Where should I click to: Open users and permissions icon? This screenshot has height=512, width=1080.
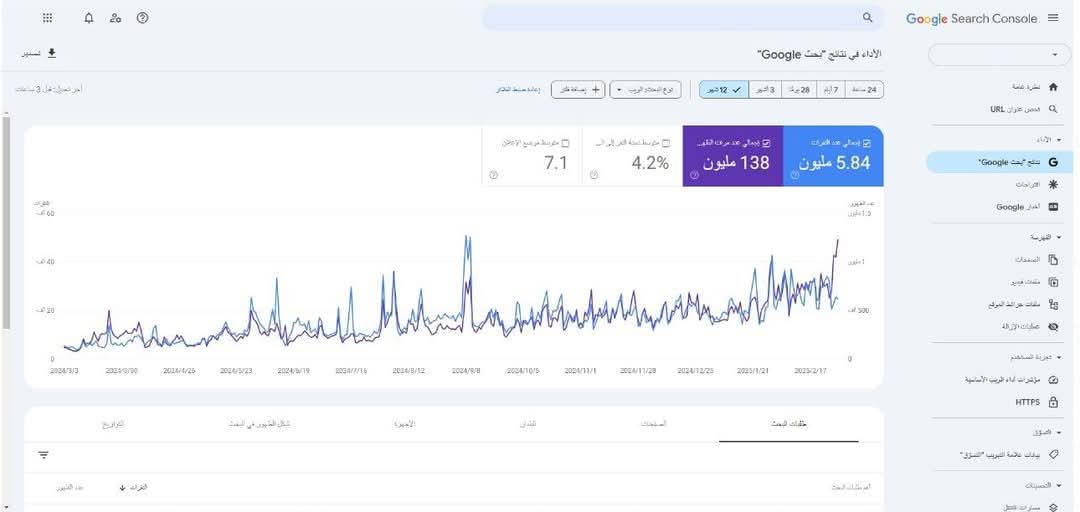point(115,18)
